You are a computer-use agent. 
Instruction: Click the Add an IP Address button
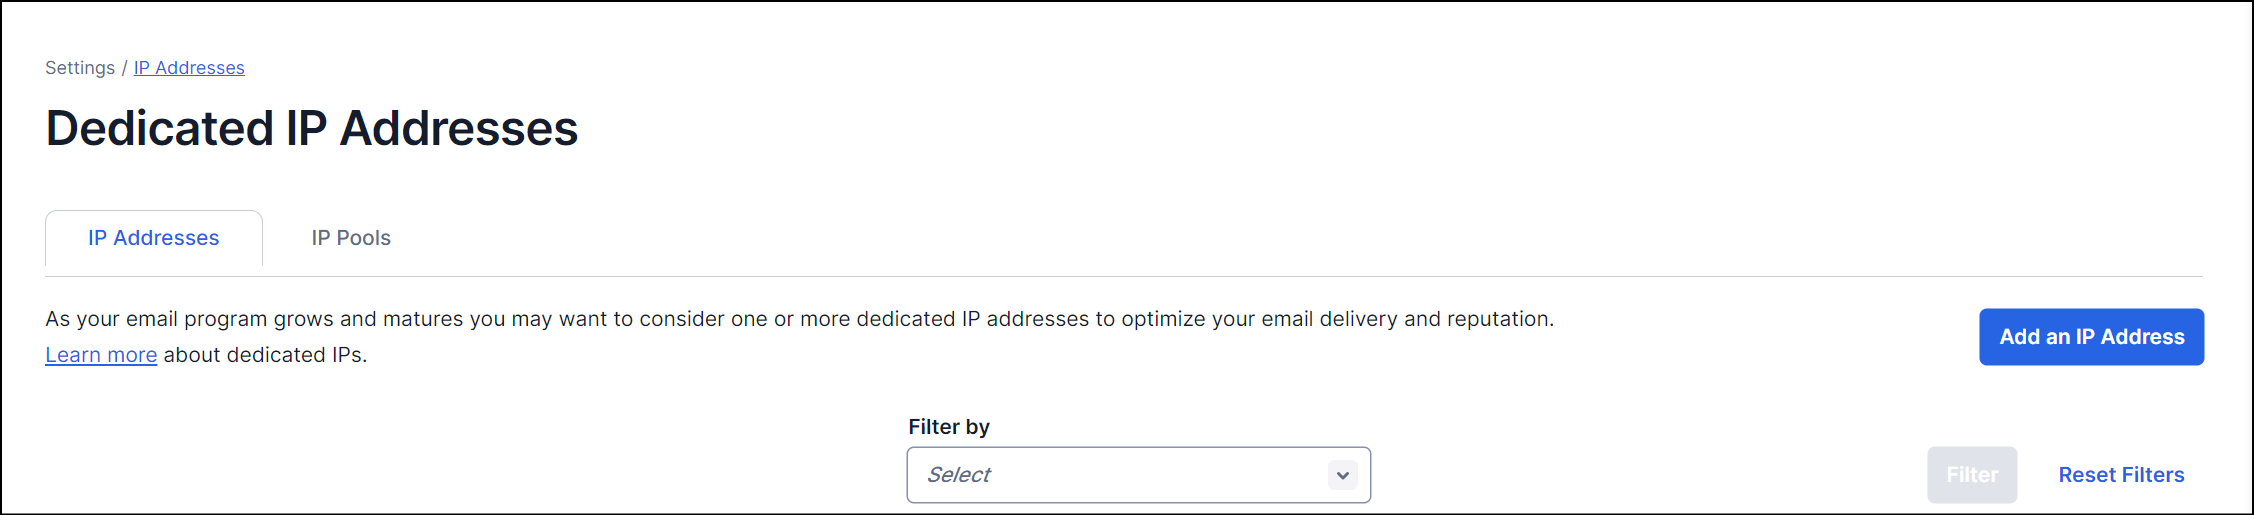[2091, 337]
